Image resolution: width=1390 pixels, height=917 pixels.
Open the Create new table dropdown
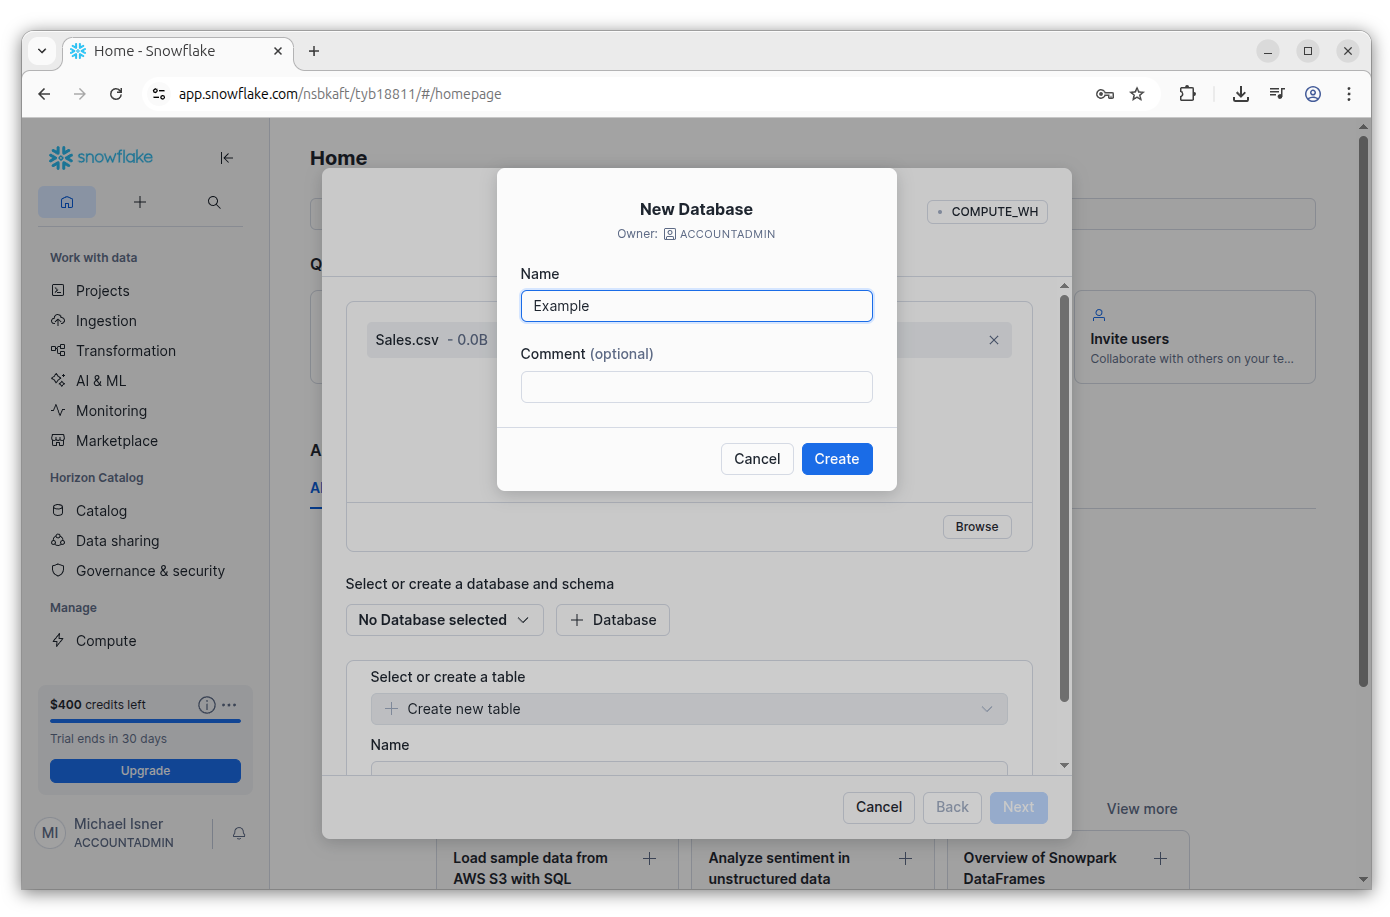pos(688,709)
